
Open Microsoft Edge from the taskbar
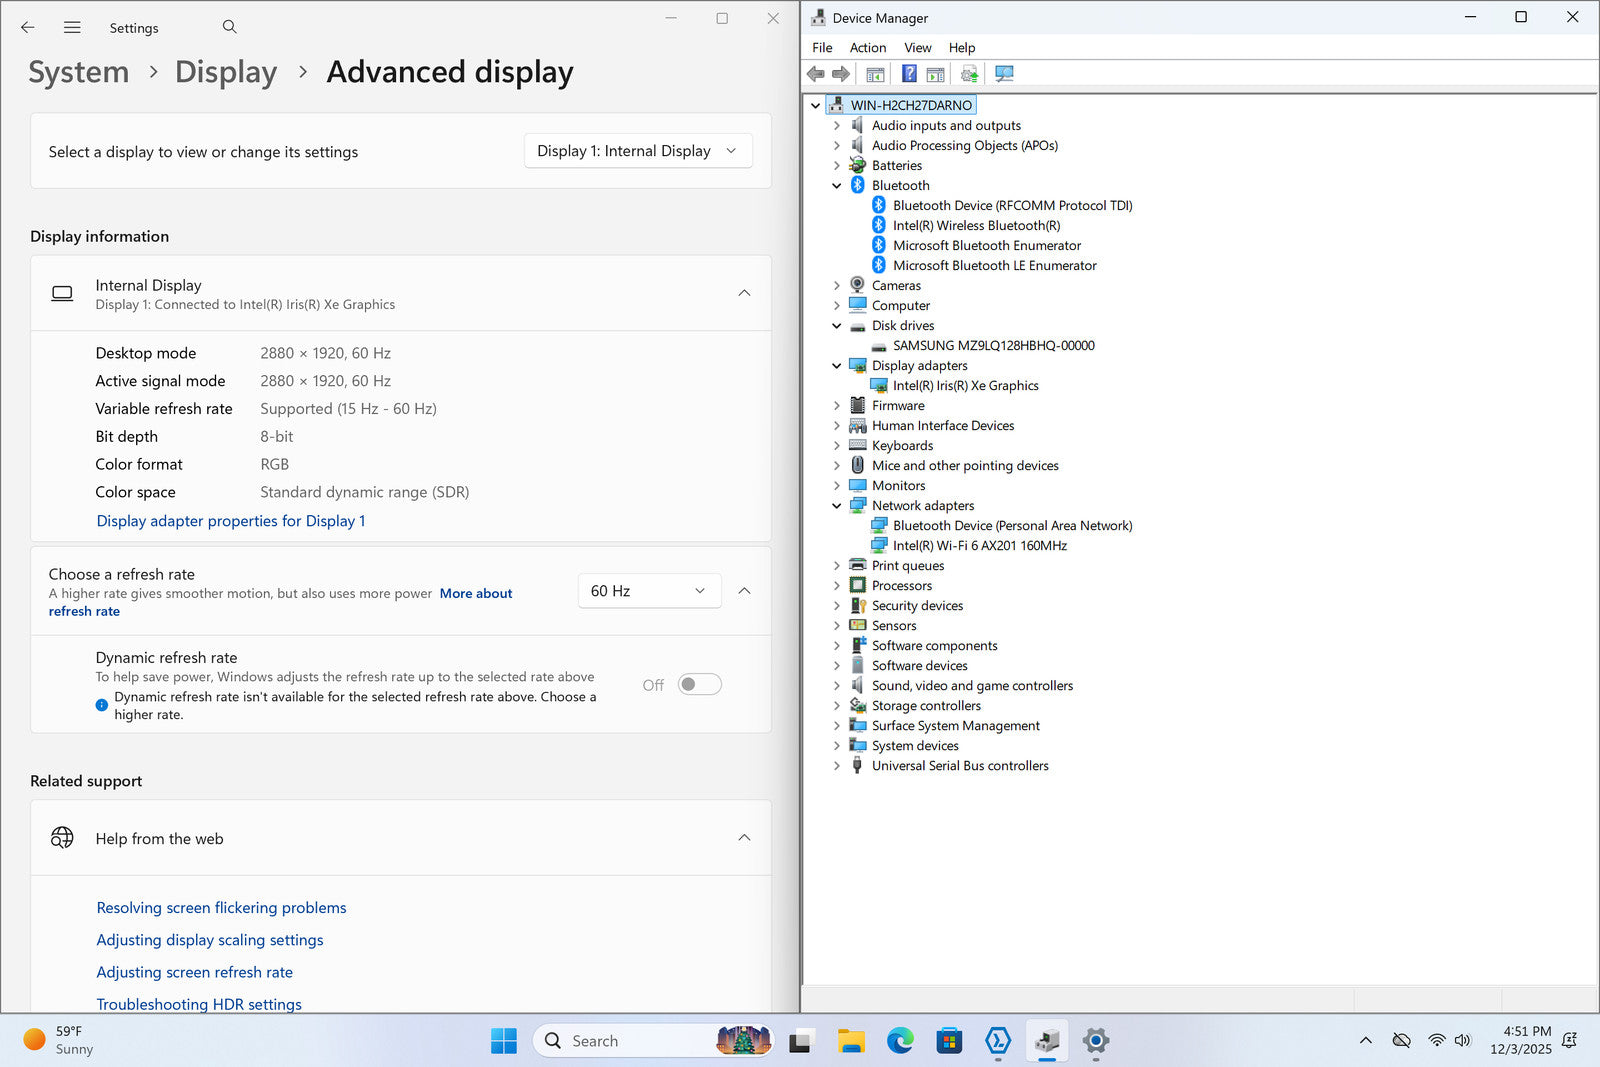(x=900, y=1041)
